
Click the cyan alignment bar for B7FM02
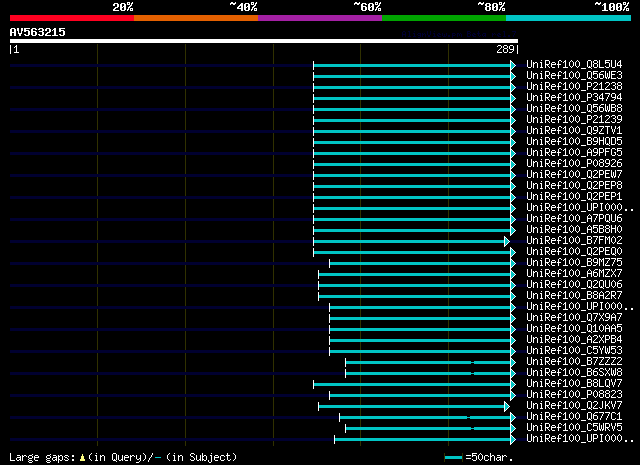tap(409, 242)
